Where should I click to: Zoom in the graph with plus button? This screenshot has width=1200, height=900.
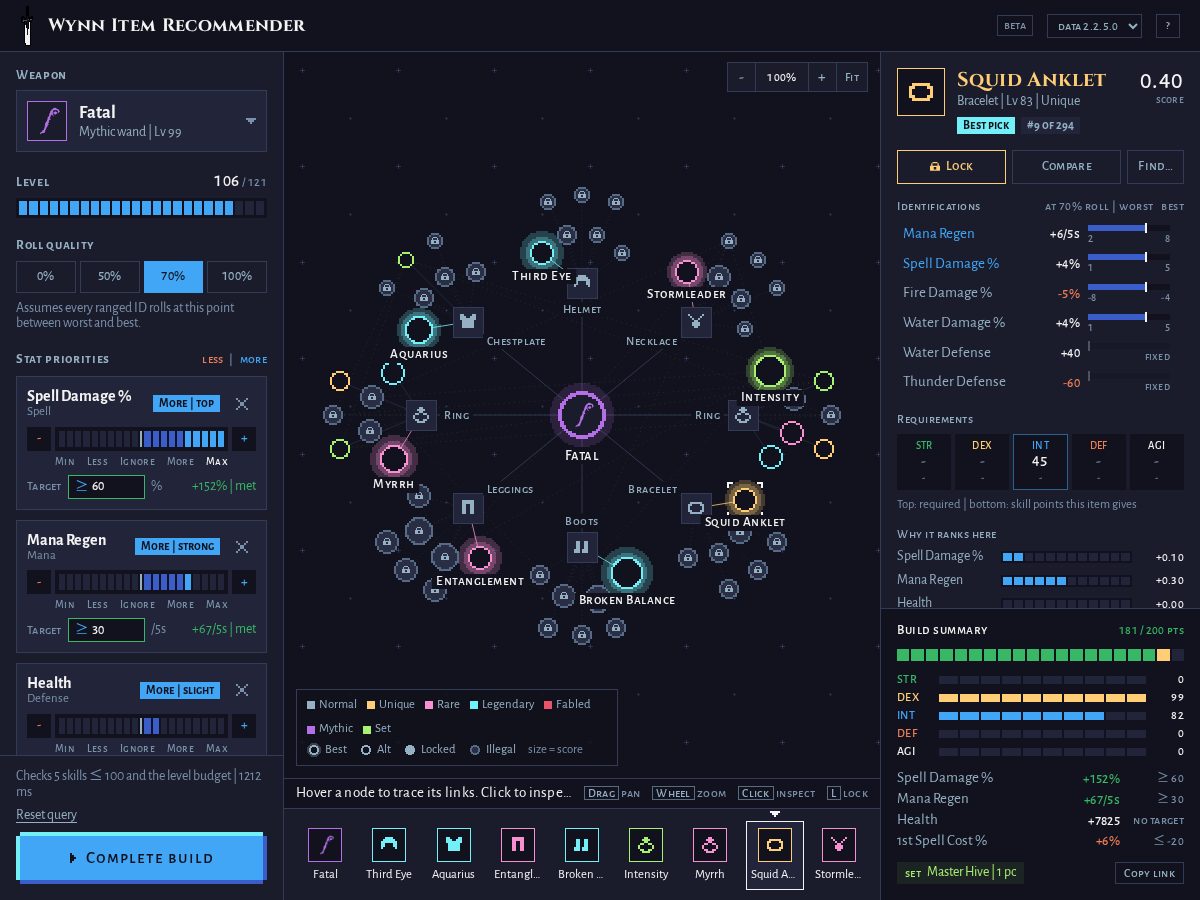(x=822, y=77)
